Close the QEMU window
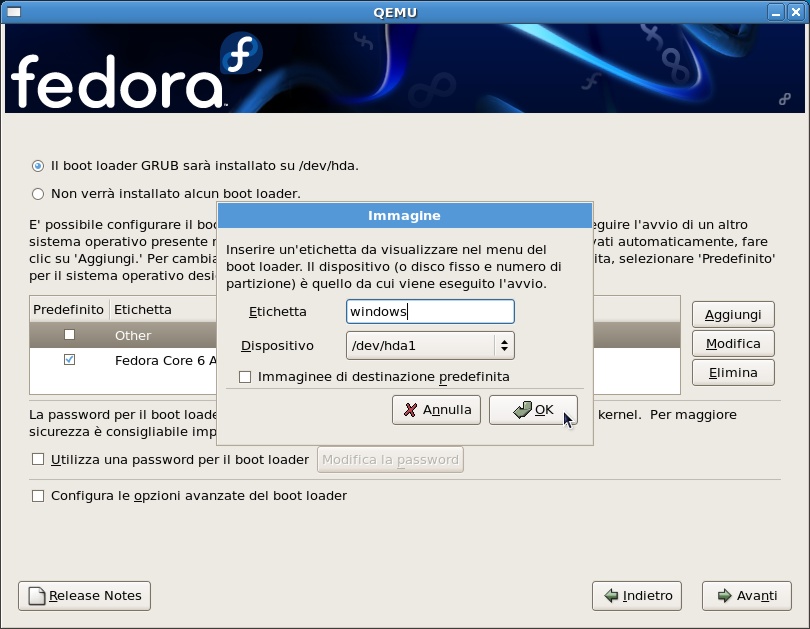Screen dimensions: 810x629 point(796,12)
